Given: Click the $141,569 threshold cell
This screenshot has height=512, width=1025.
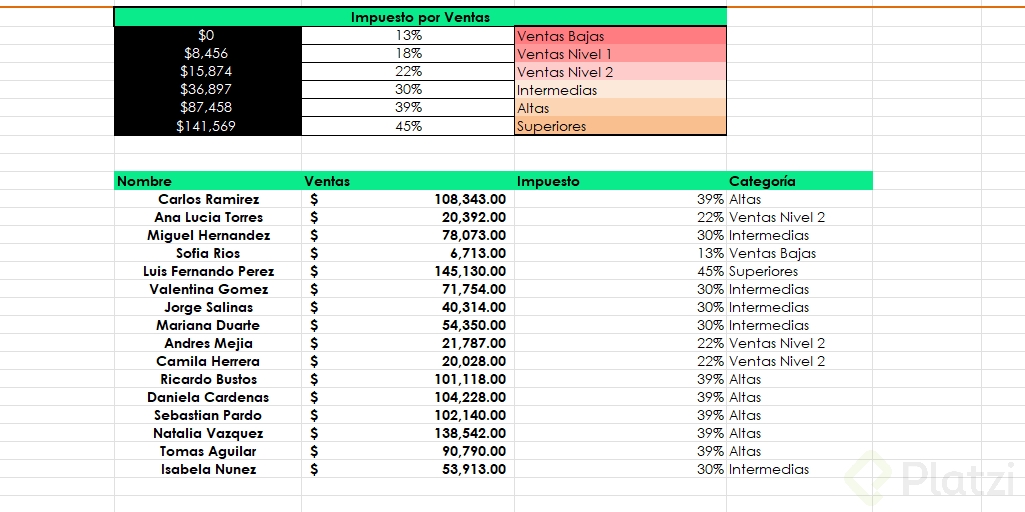Looking at the screenshot, I should [207, 126].
